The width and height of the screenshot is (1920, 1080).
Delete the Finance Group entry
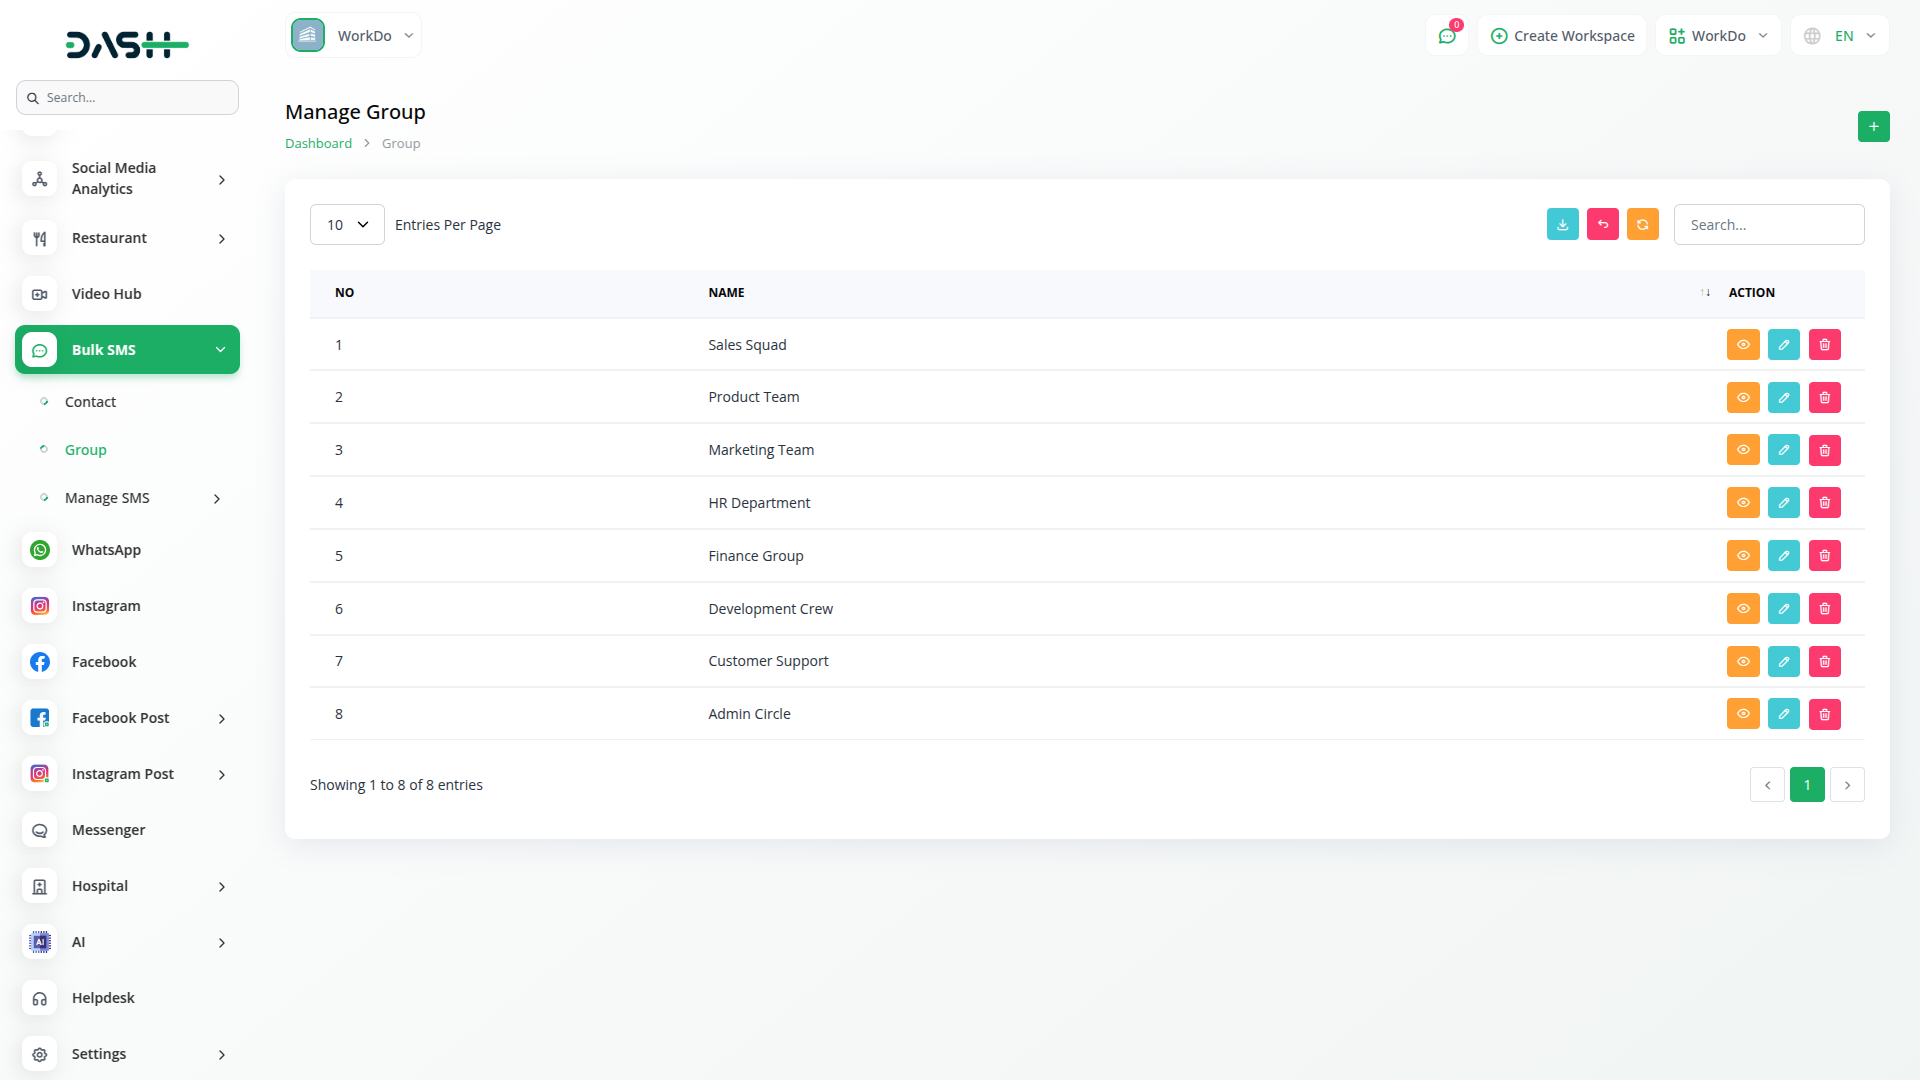(1824, 556)
